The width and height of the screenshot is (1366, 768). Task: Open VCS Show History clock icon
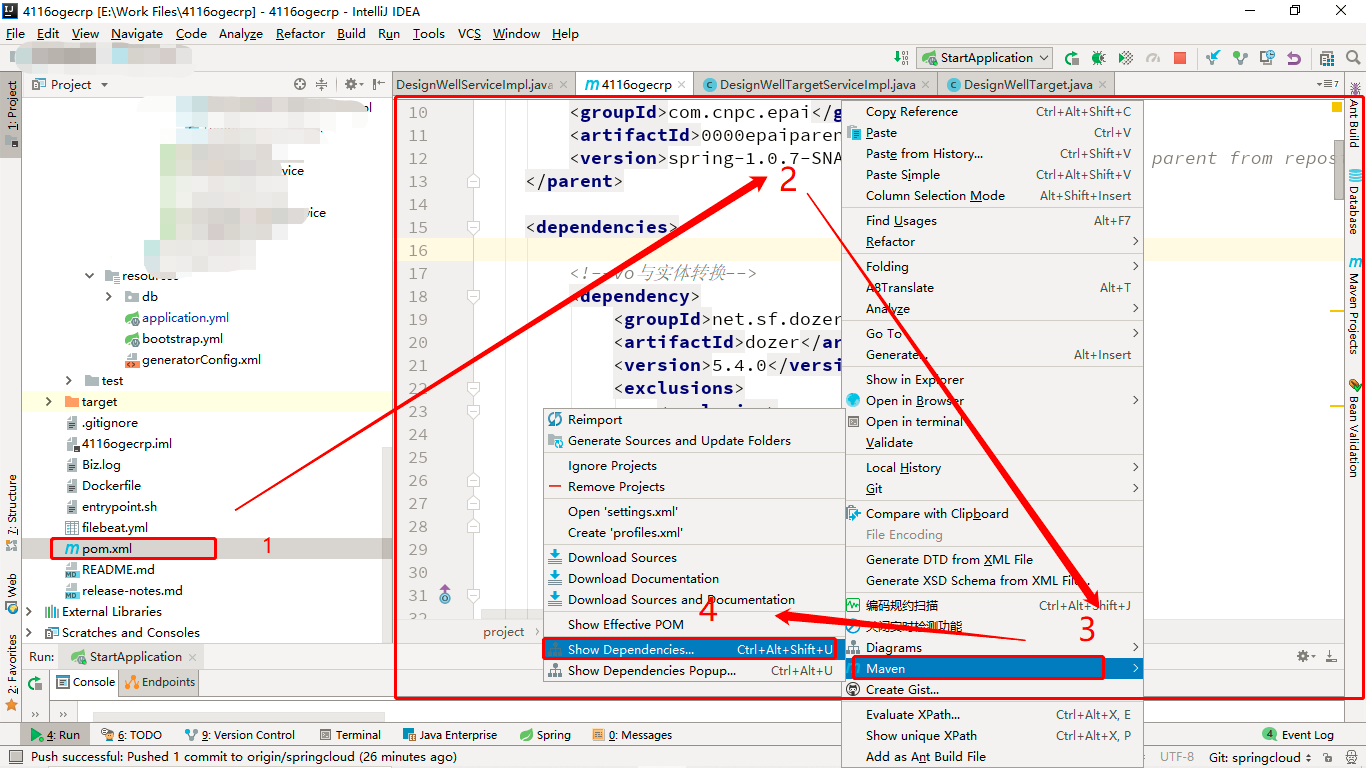[x=1267, y=58]
